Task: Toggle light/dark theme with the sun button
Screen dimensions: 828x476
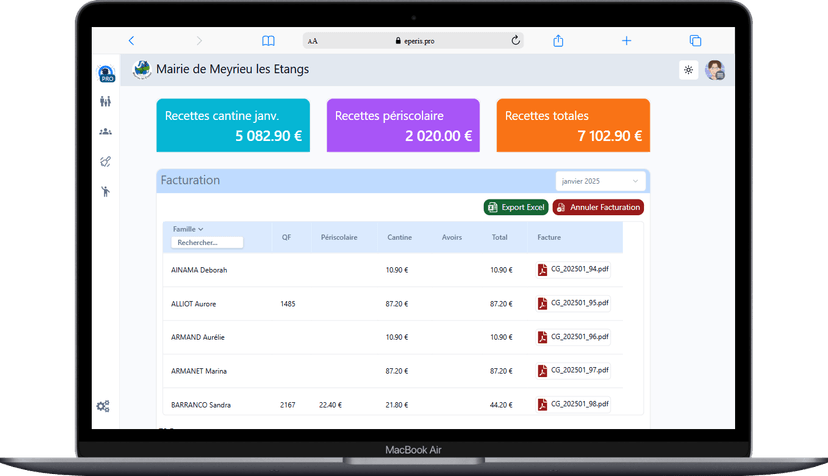Action: [688, 70]
